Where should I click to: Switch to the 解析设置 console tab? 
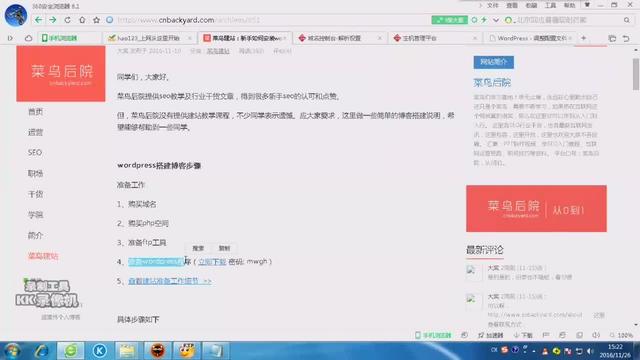340,38
